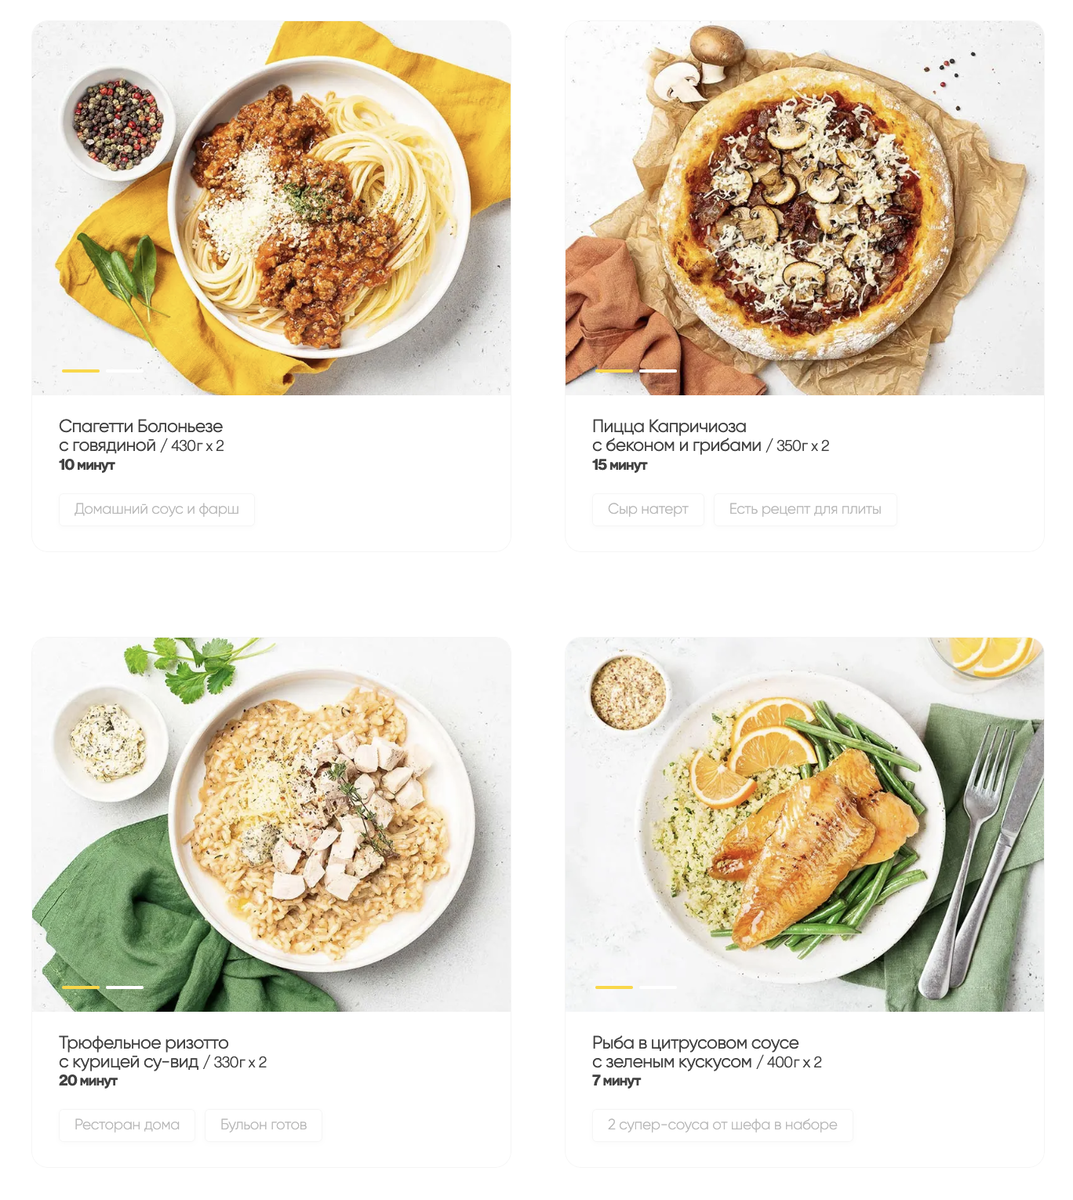The height and width of the screenshot is (1200, 1073).
Task: Open 'Спагетти Болоньезе с говядиной' title
Action: click(141, 436)
